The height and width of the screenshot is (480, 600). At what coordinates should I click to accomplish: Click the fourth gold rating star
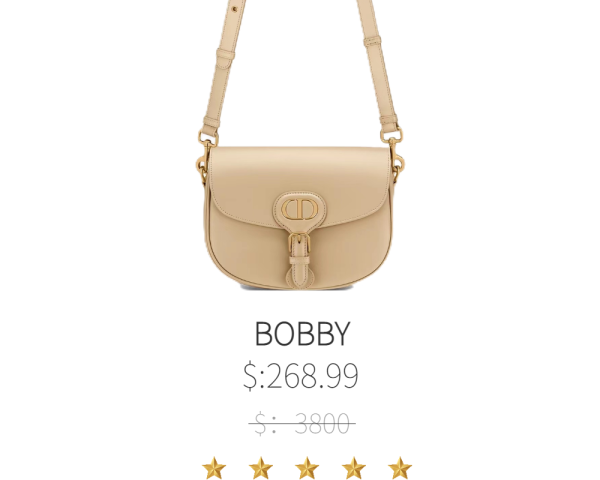pos(354,468)
